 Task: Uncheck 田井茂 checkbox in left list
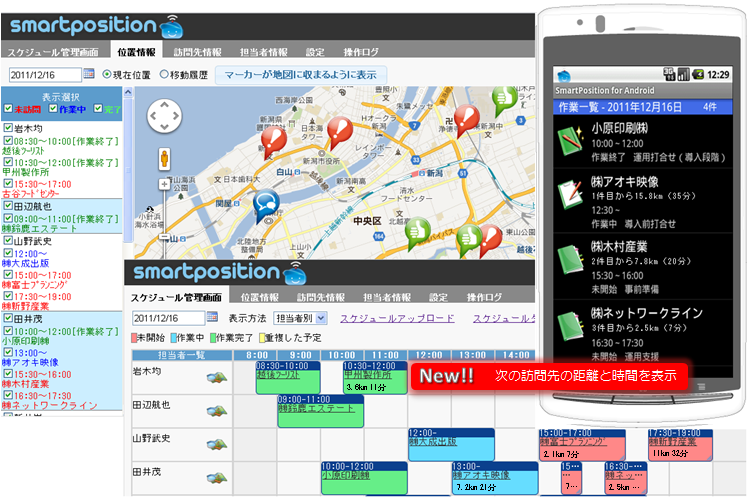(x=8, y=318)
